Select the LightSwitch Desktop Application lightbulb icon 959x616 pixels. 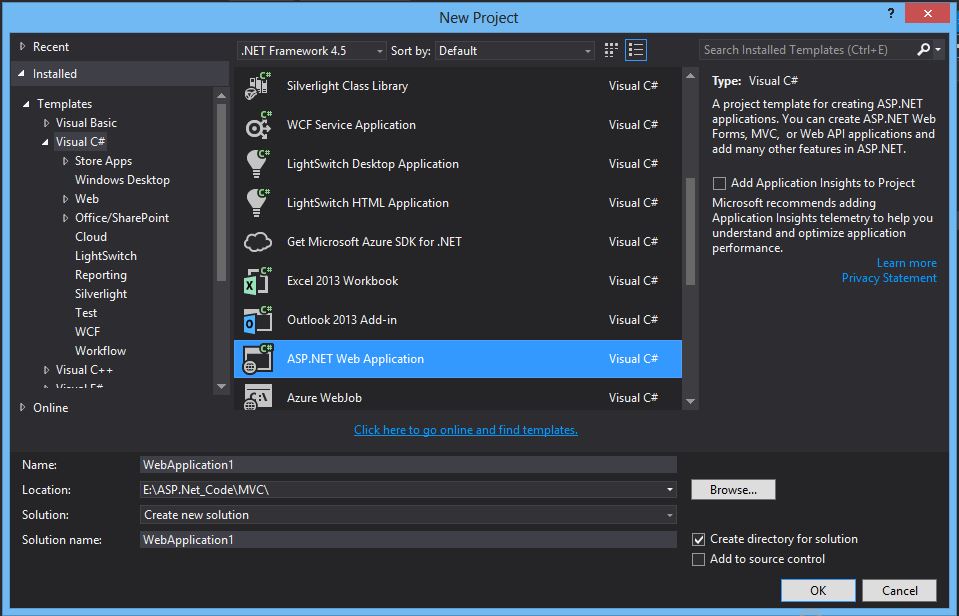(258, 164)
